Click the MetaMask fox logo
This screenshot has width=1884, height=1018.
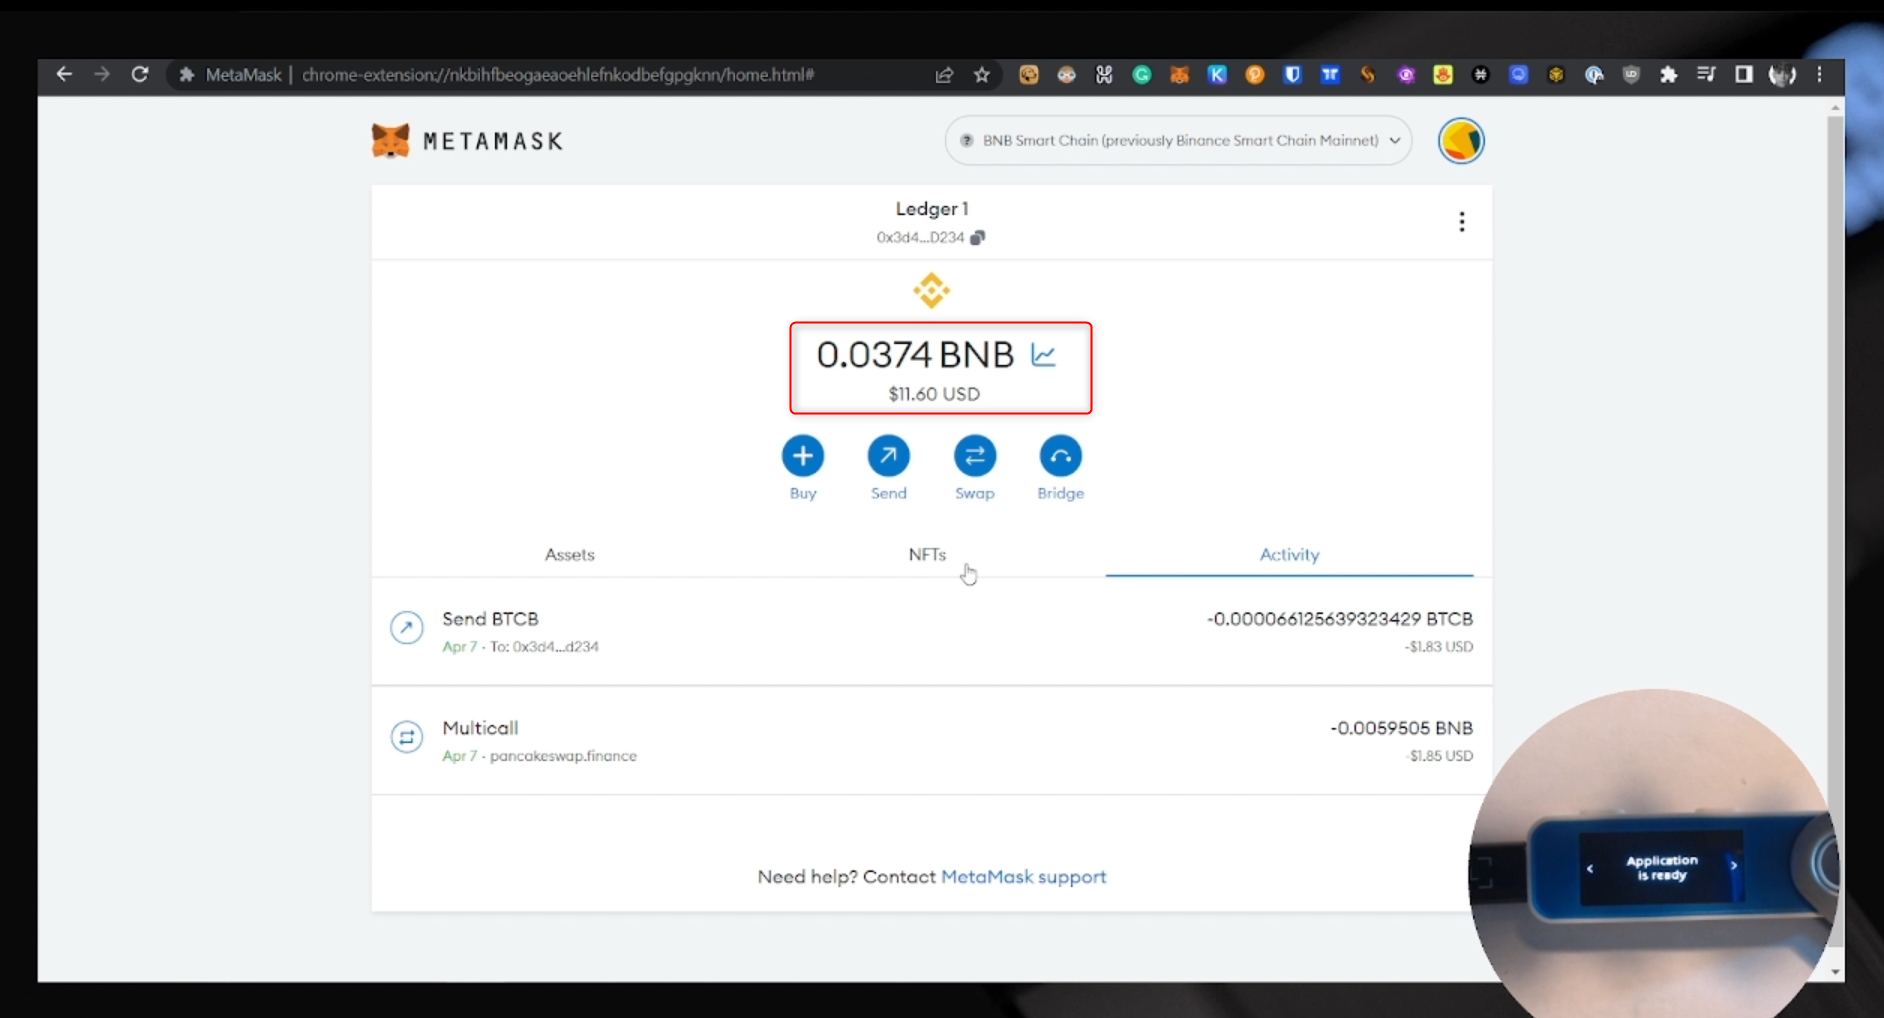tap(390, 141)
